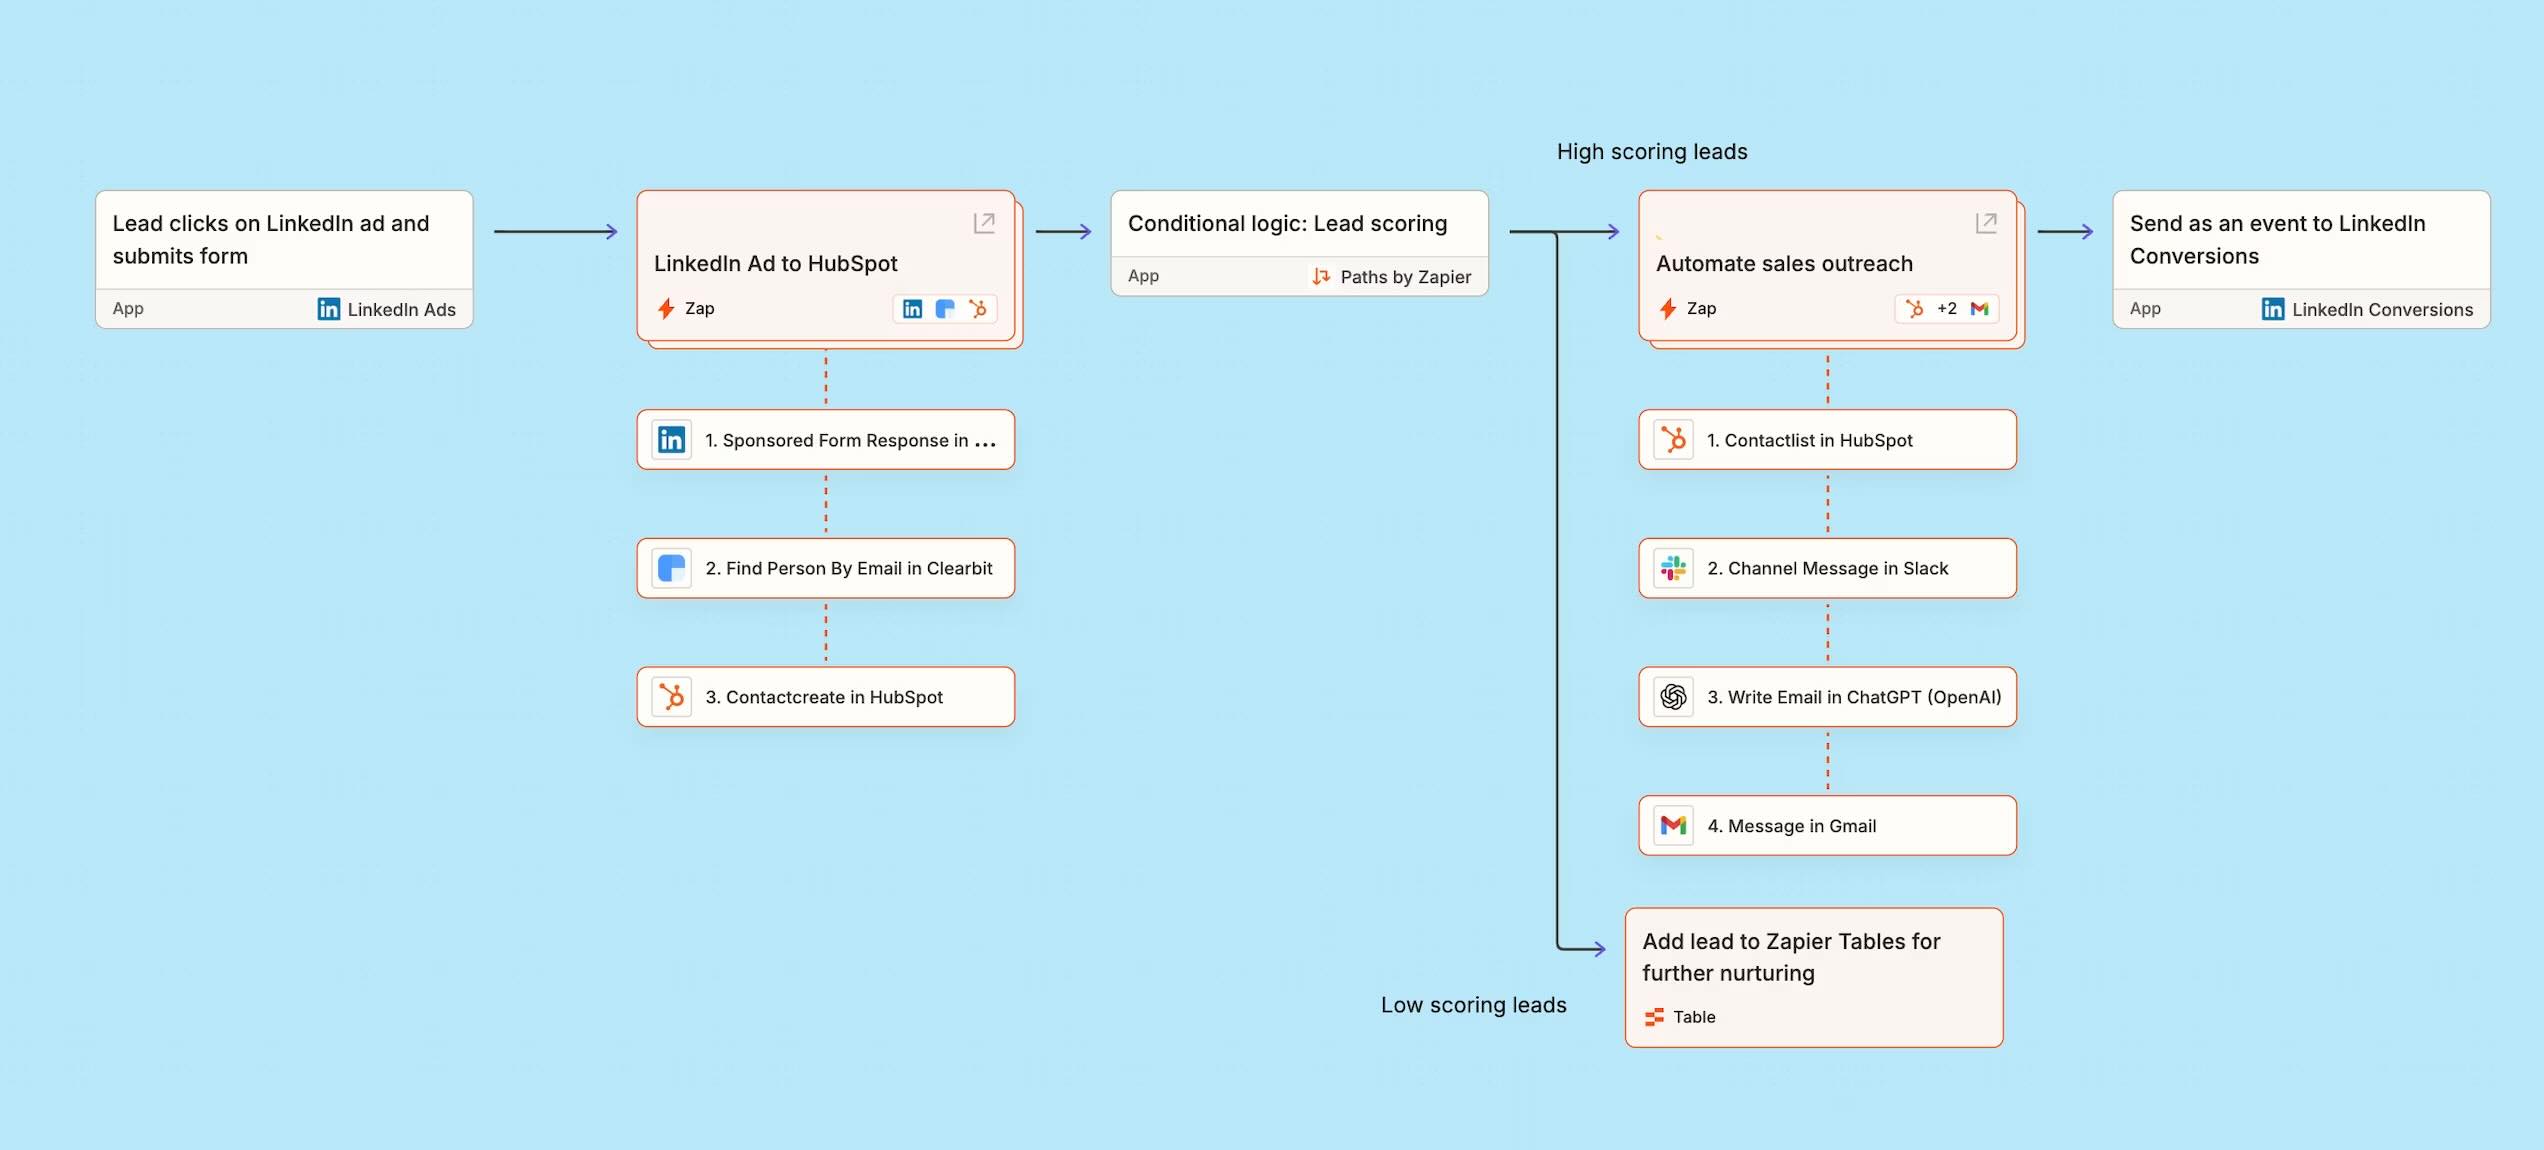2544x1150 pixels.
Task: Click LinkedIn icon in Sponsored Form Response step
Action: 672,440
